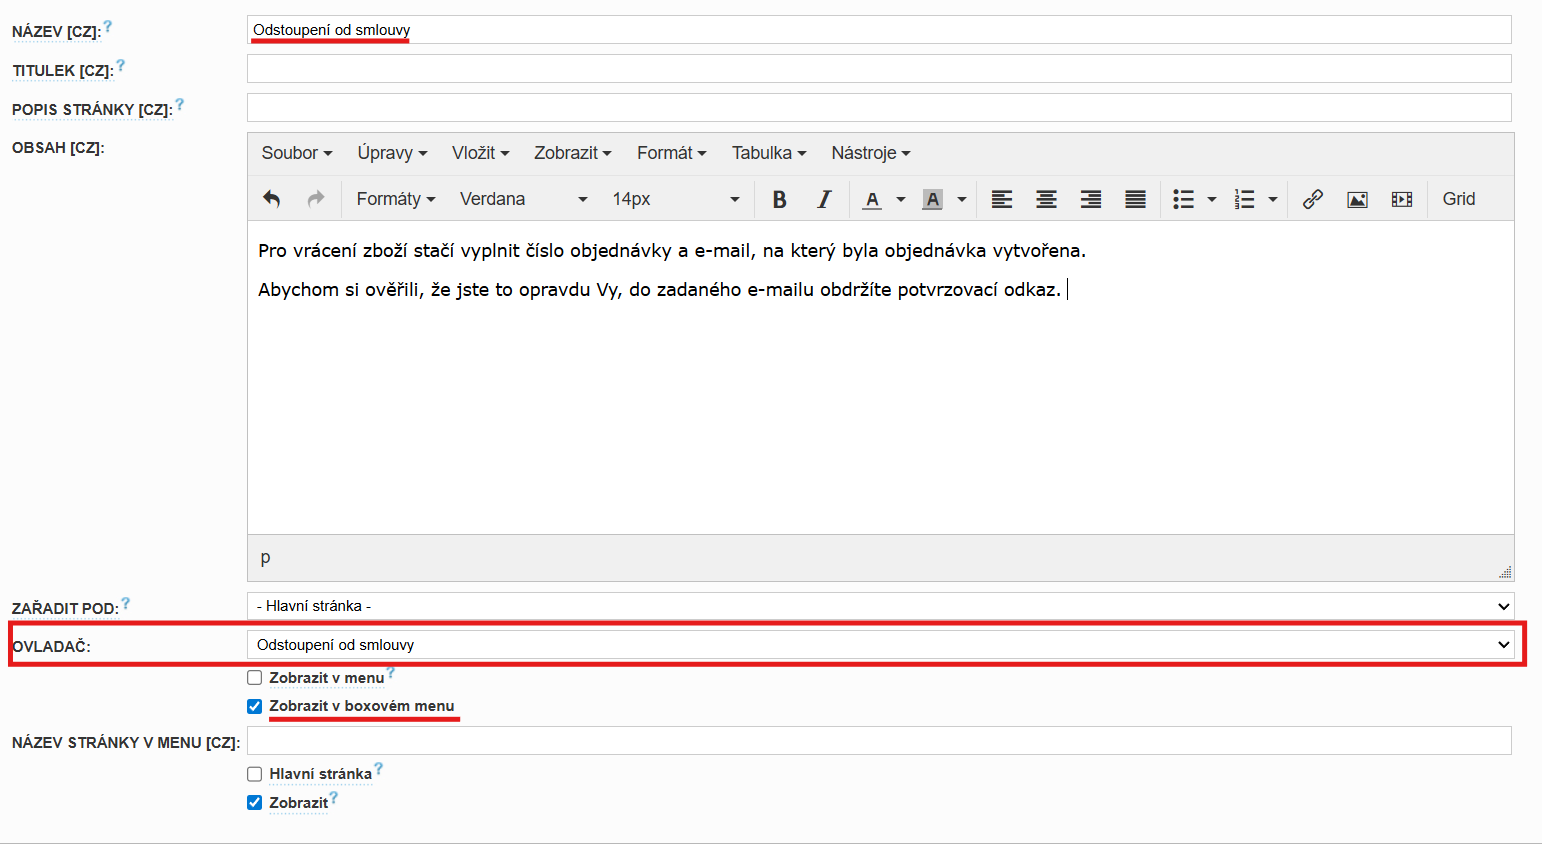The width and height of the screenshot is (1542, 848).
Task: Click the TITULEK [CZ] input field
Action: (879, 69)
